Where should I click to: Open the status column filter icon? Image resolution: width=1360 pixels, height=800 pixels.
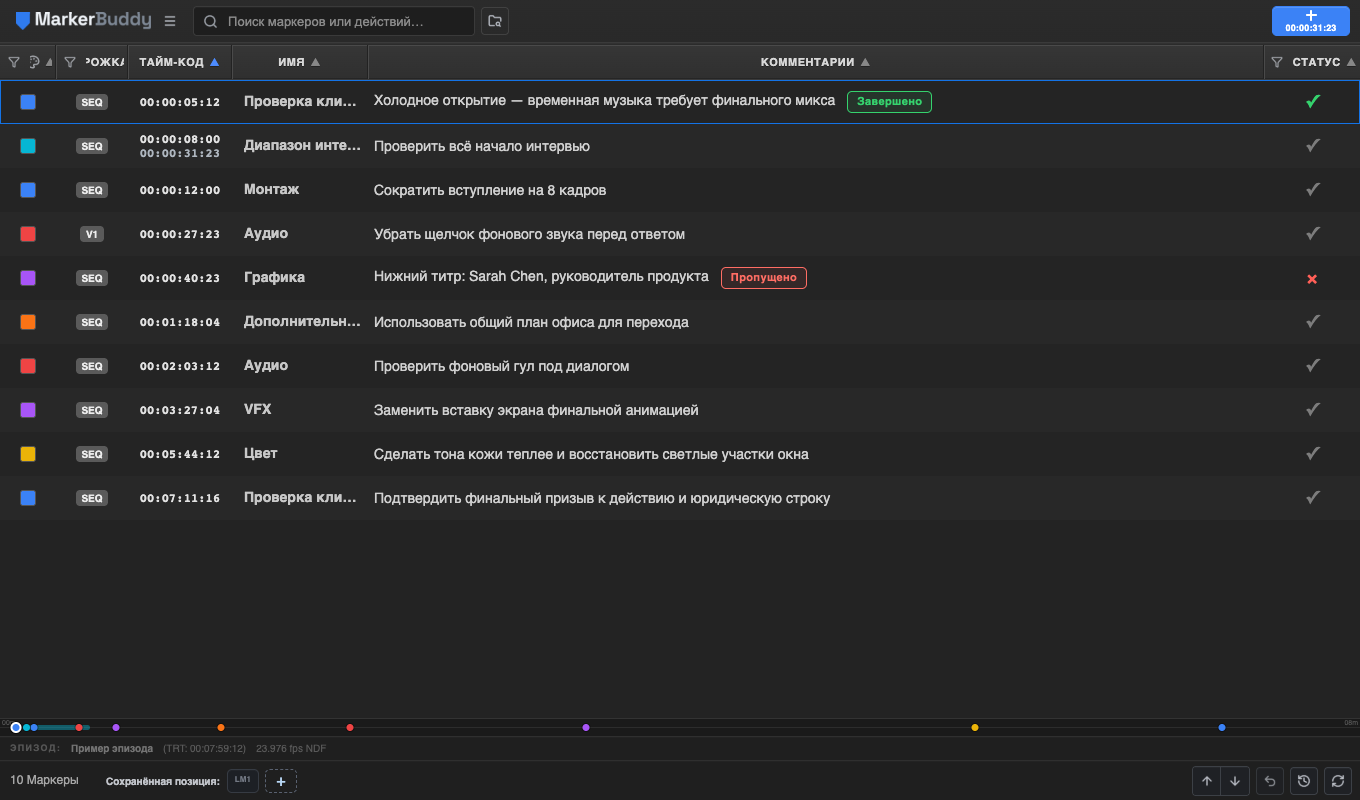[1277, 62]
